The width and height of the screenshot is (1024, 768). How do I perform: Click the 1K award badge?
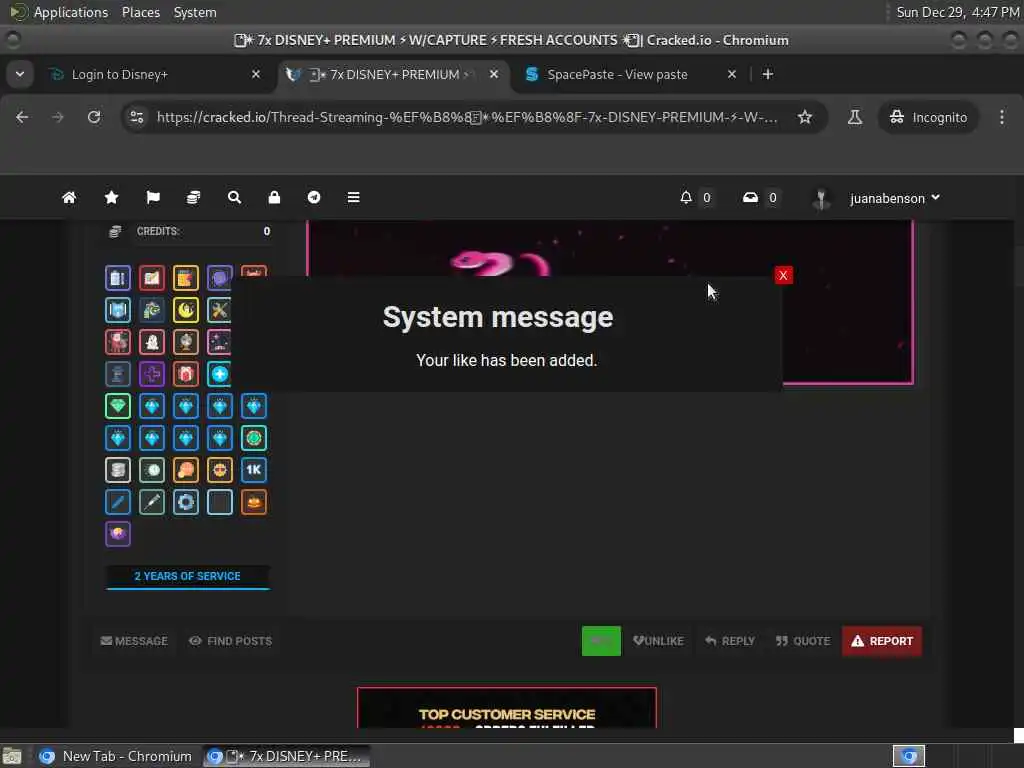[x=253, y=470]
